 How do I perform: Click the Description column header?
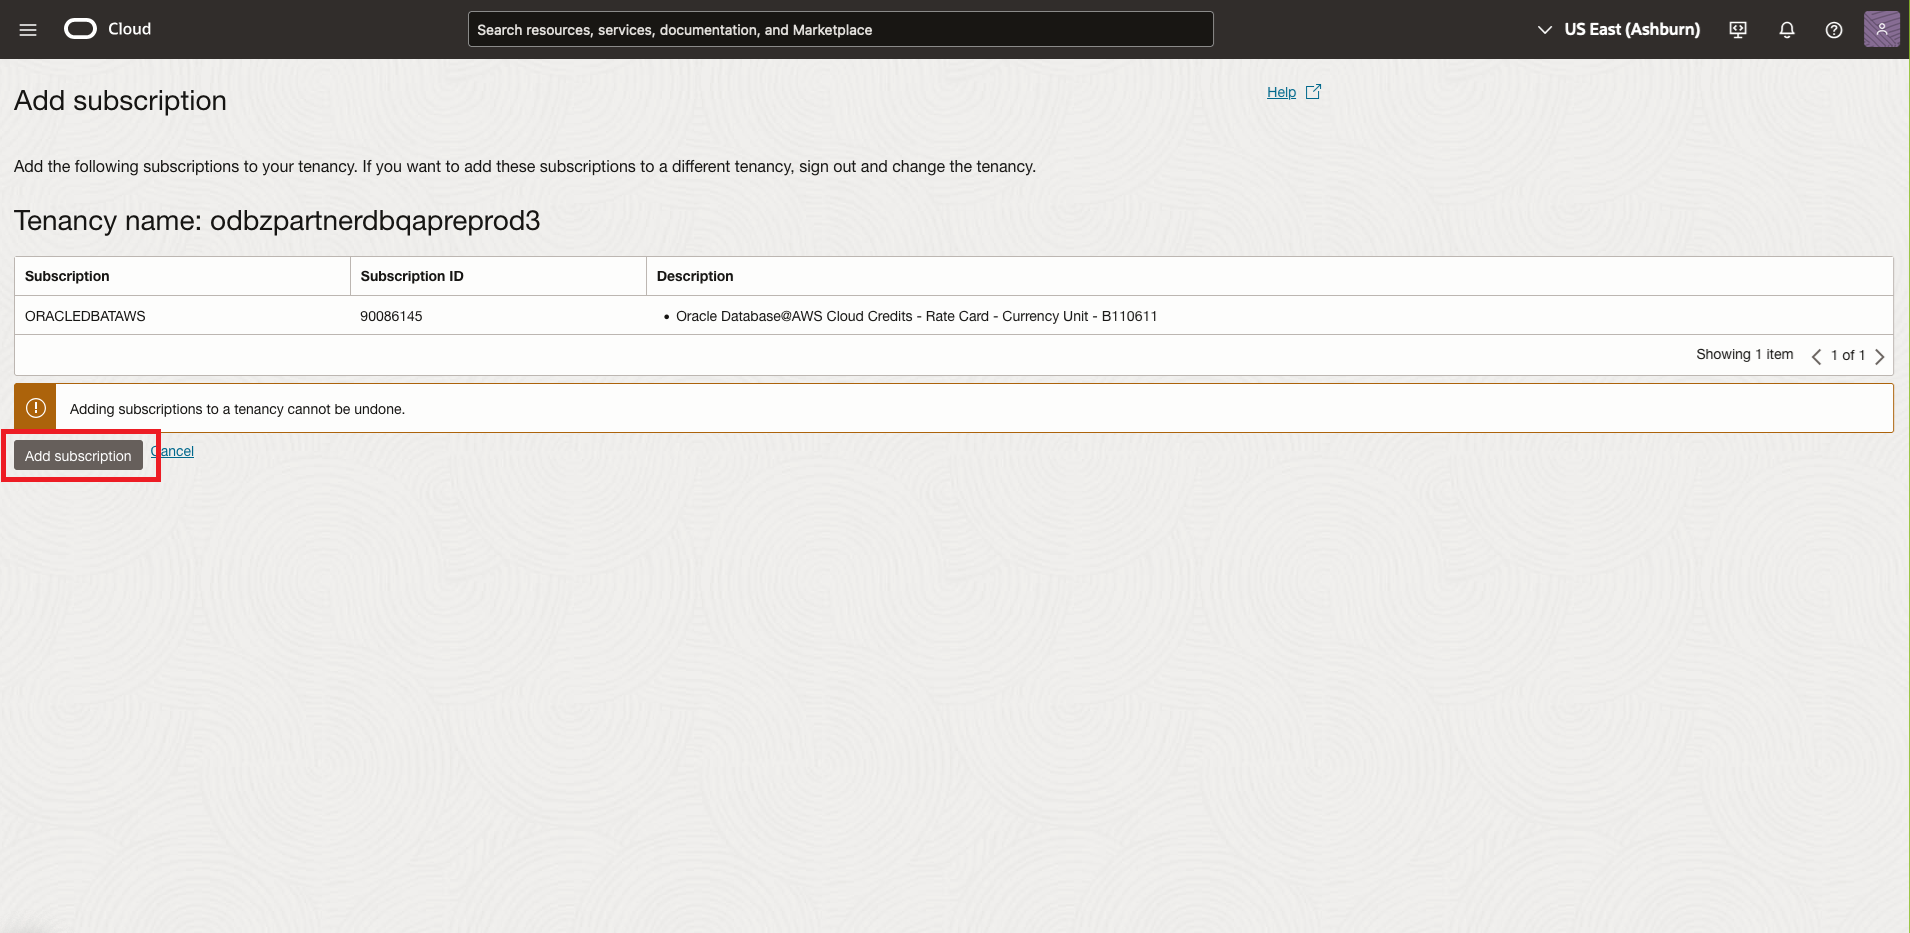(694, 276)
